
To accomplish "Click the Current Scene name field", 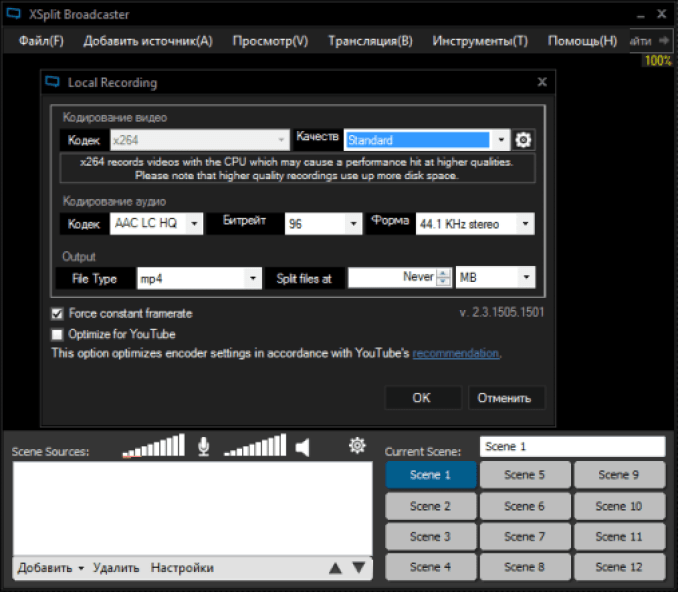I will [572, 446].
